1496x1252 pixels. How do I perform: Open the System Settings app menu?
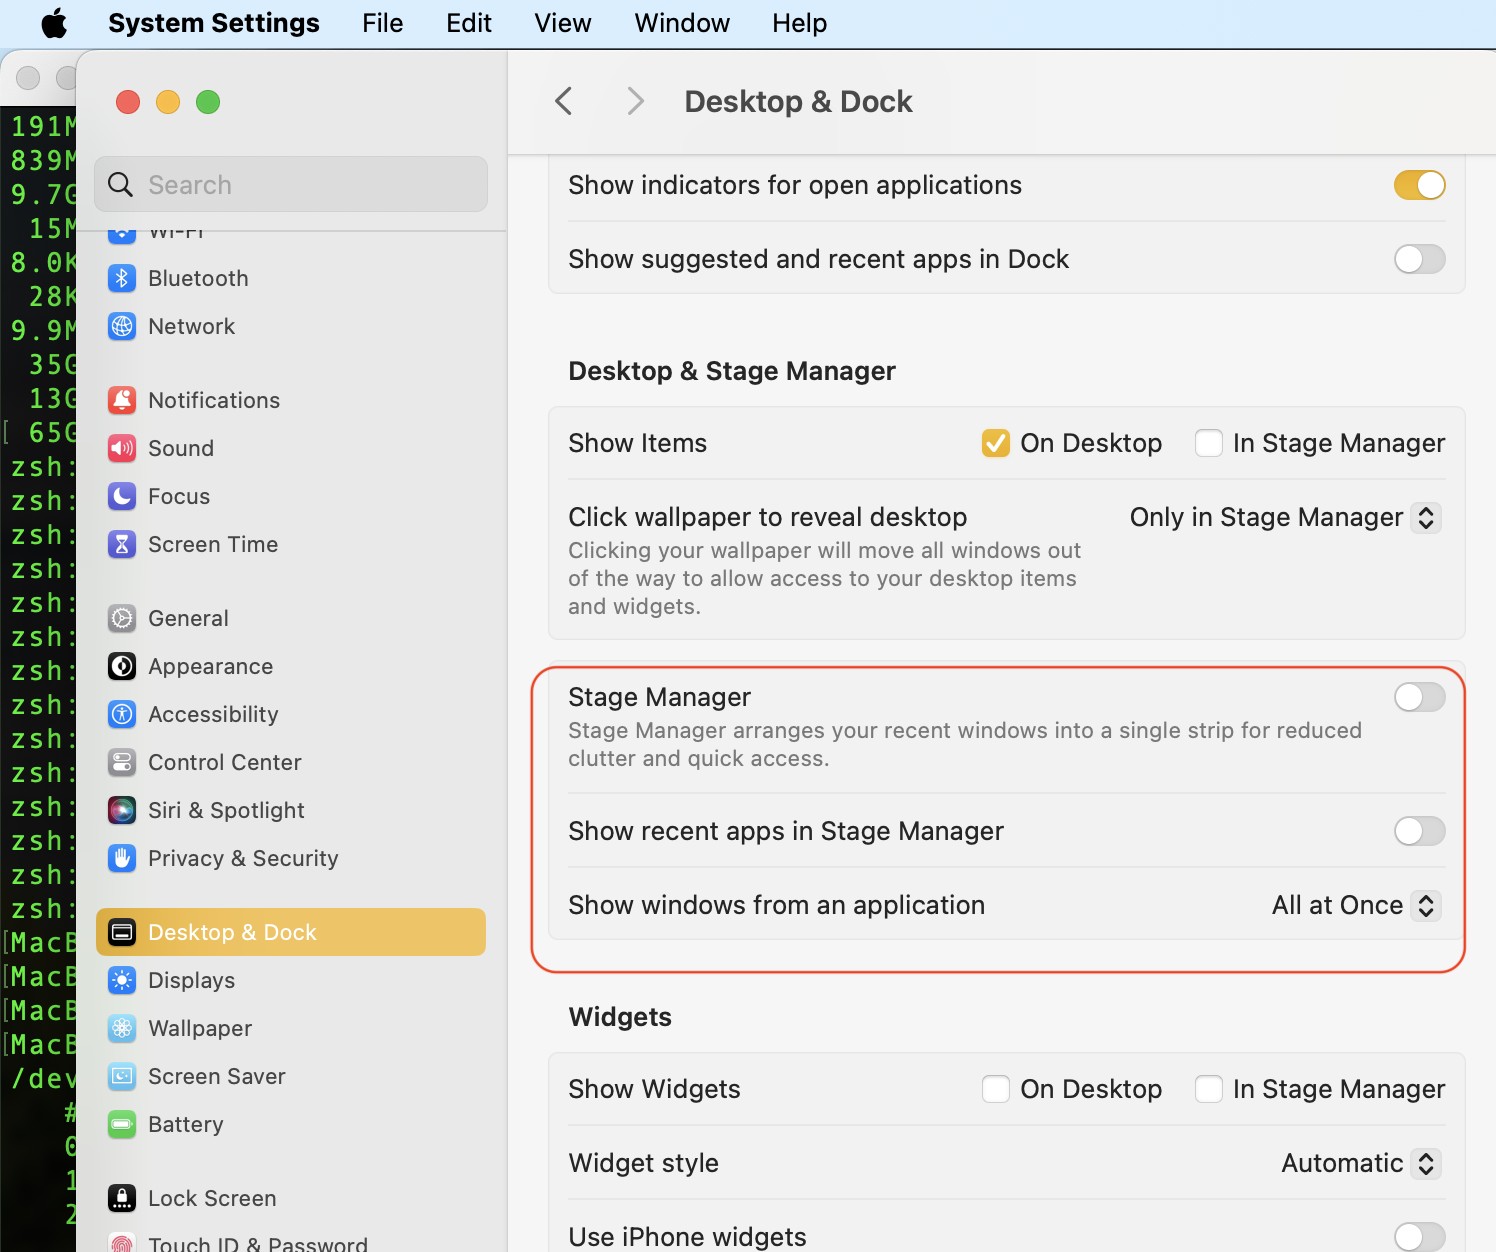[x=214, y=23]
